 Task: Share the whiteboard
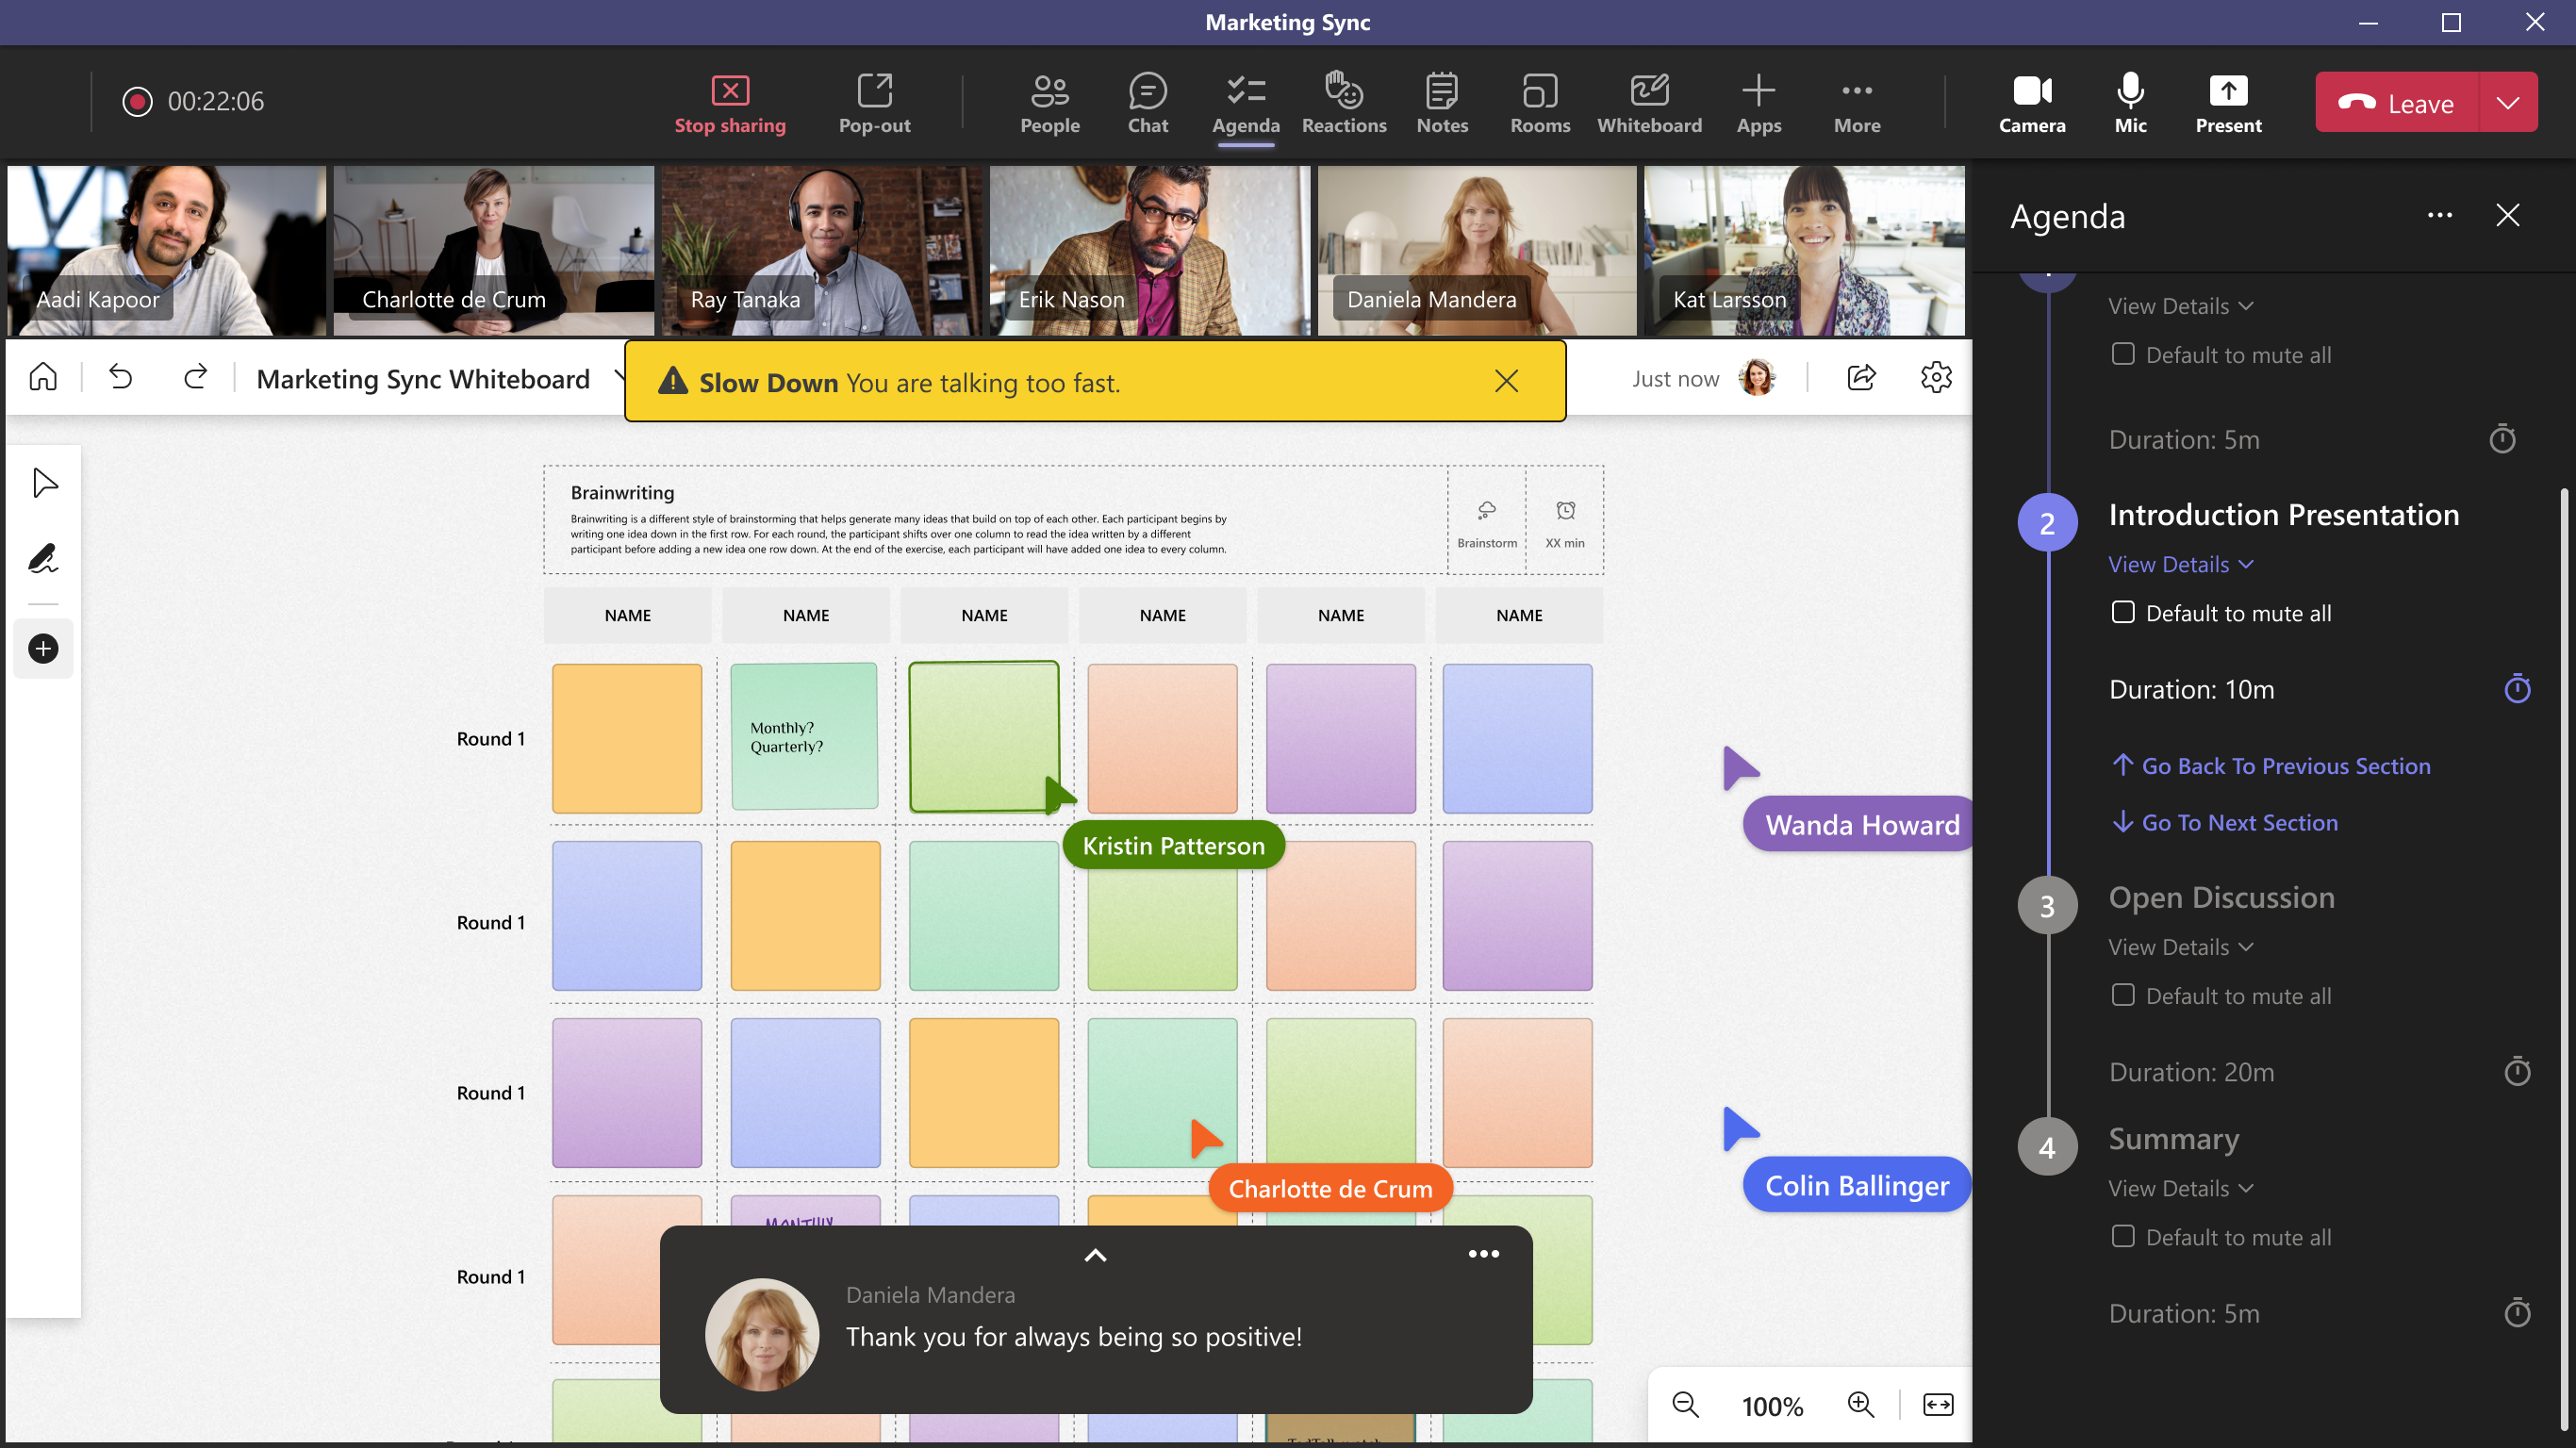point(1861,378)
